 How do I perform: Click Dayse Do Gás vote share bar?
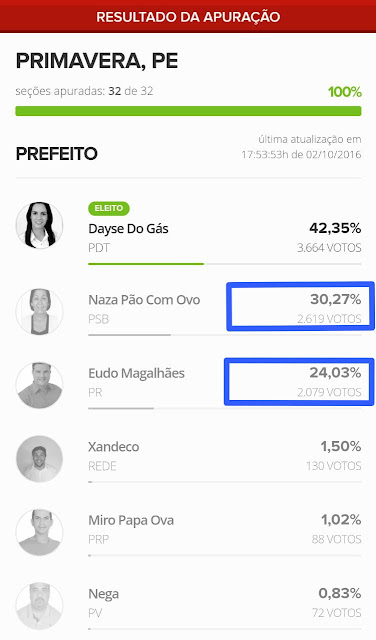(225, 264)
